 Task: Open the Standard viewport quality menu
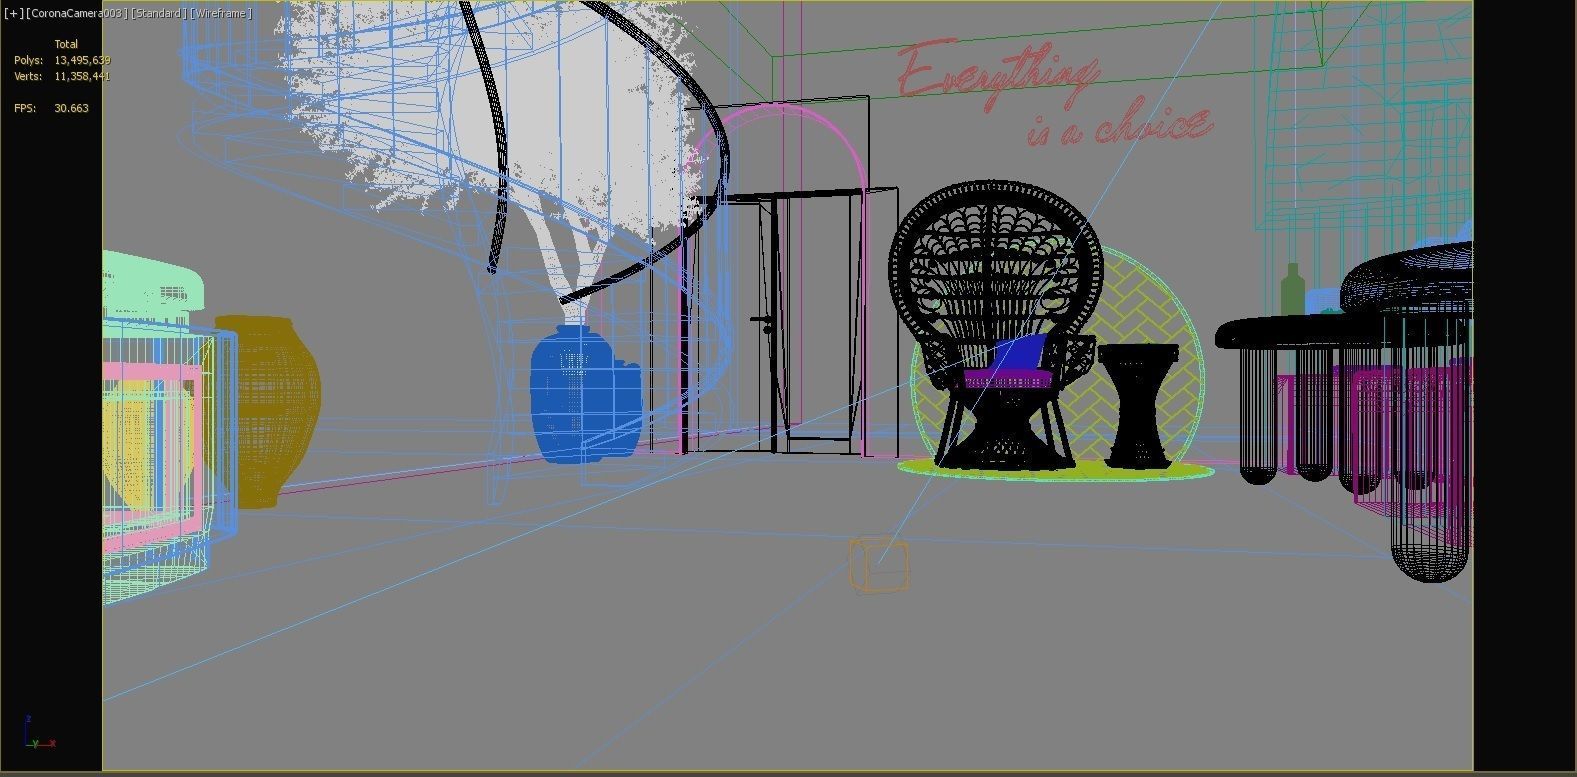coord(160,13)
